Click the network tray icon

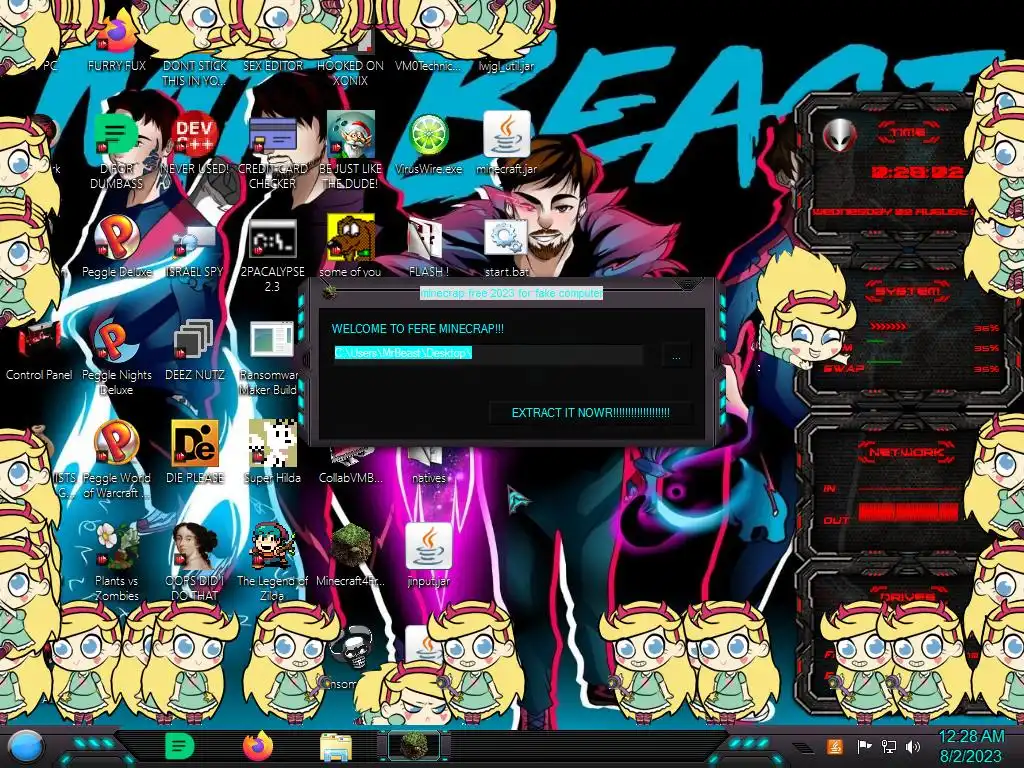(889, 746)
